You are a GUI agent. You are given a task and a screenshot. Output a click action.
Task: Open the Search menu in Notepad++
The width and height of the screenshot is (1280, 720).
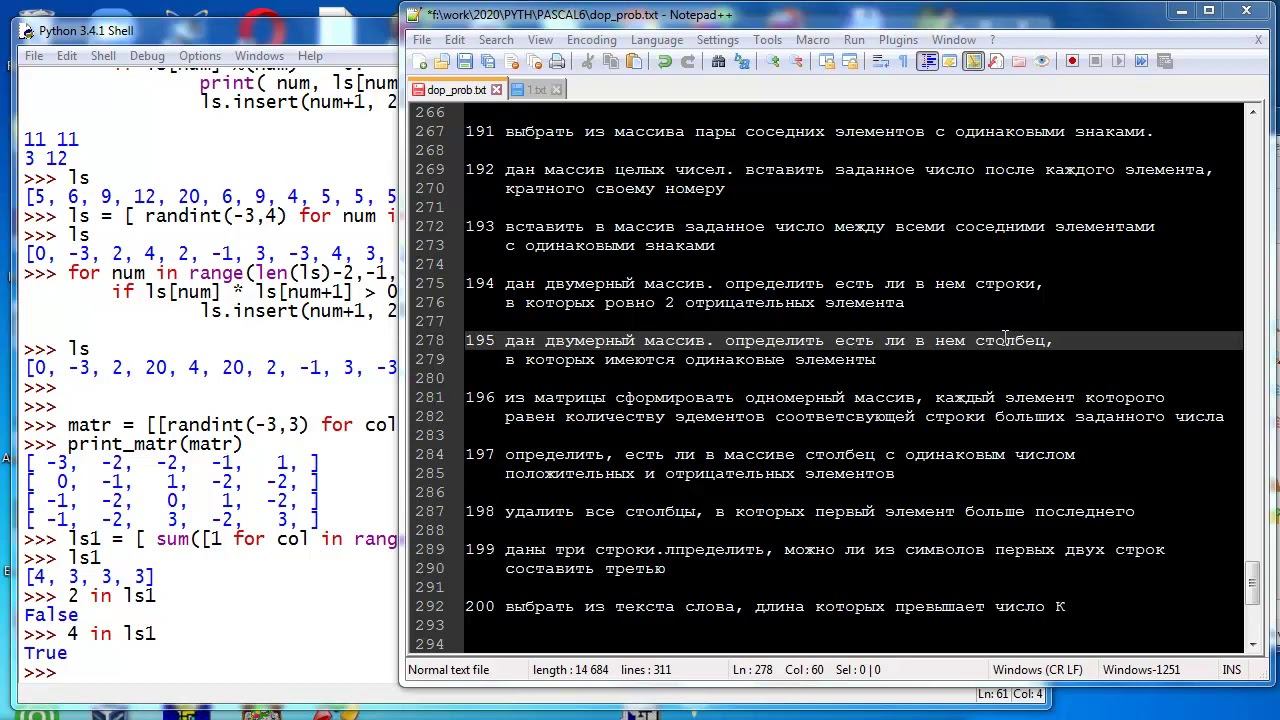(496, 40)
